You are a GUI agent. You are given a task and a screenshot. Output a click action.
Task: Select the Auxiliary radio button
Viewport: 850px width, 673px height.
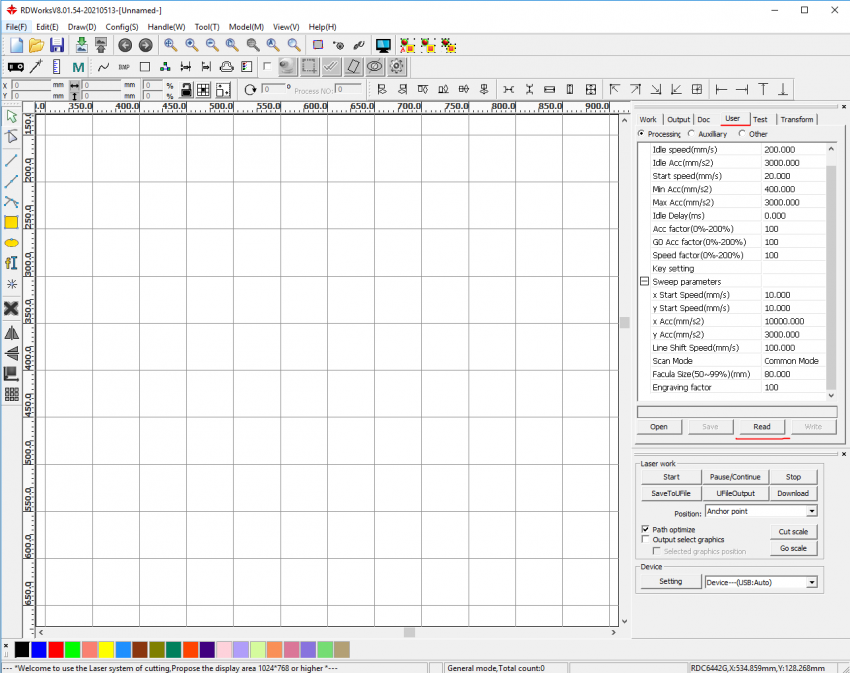point(692,134)
